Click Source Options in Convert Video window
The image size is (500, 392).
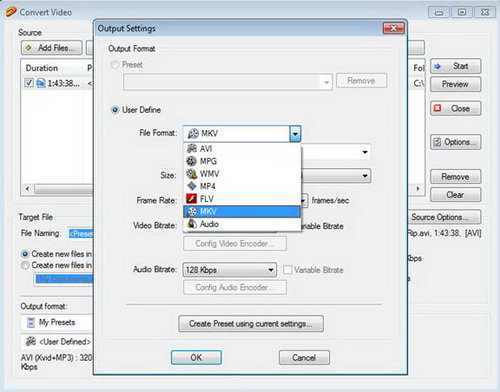tap(443, 217)
